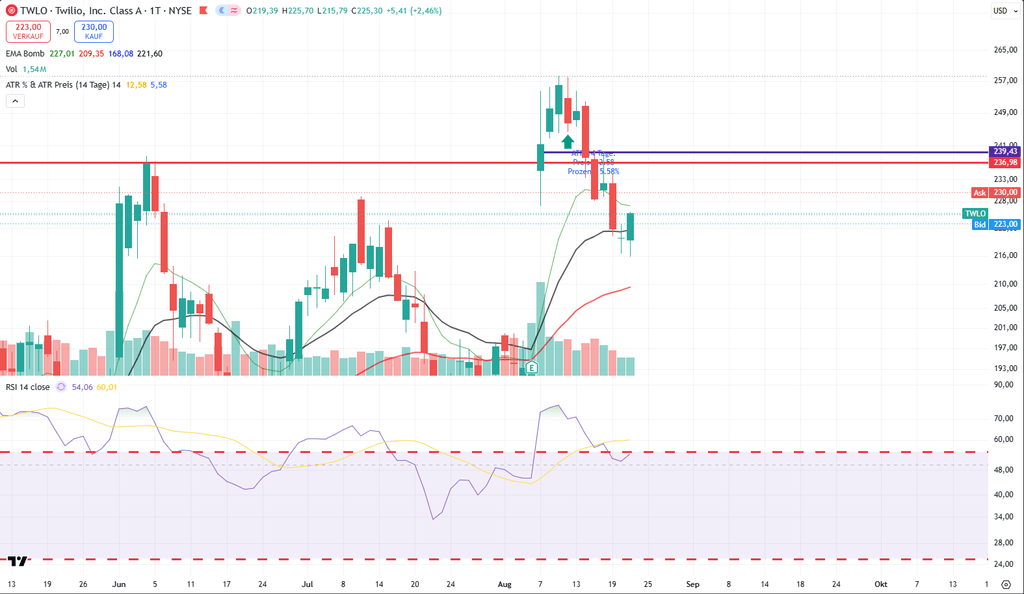The image size is (1024, 594).
Task: Click the EMA value 221,60
Action: pyautogui.click(x=150, y=54)
